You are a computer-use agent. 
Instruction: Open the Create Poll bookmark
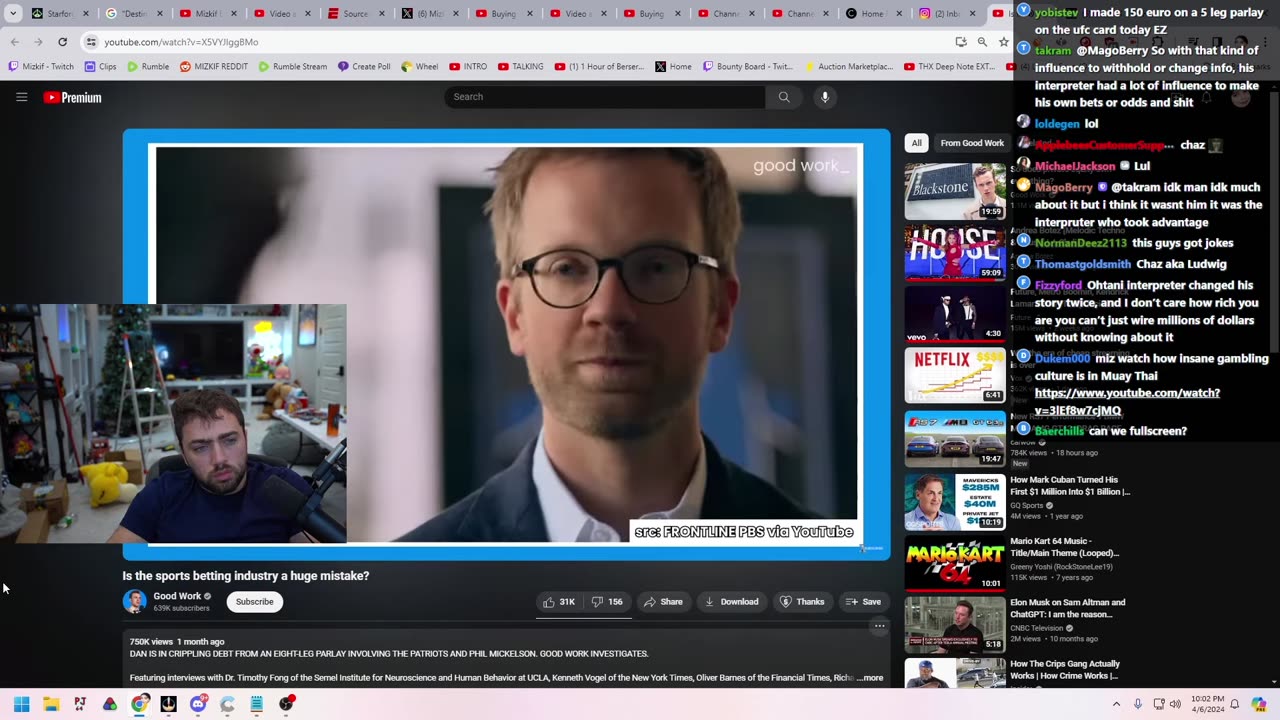(364, 67)
